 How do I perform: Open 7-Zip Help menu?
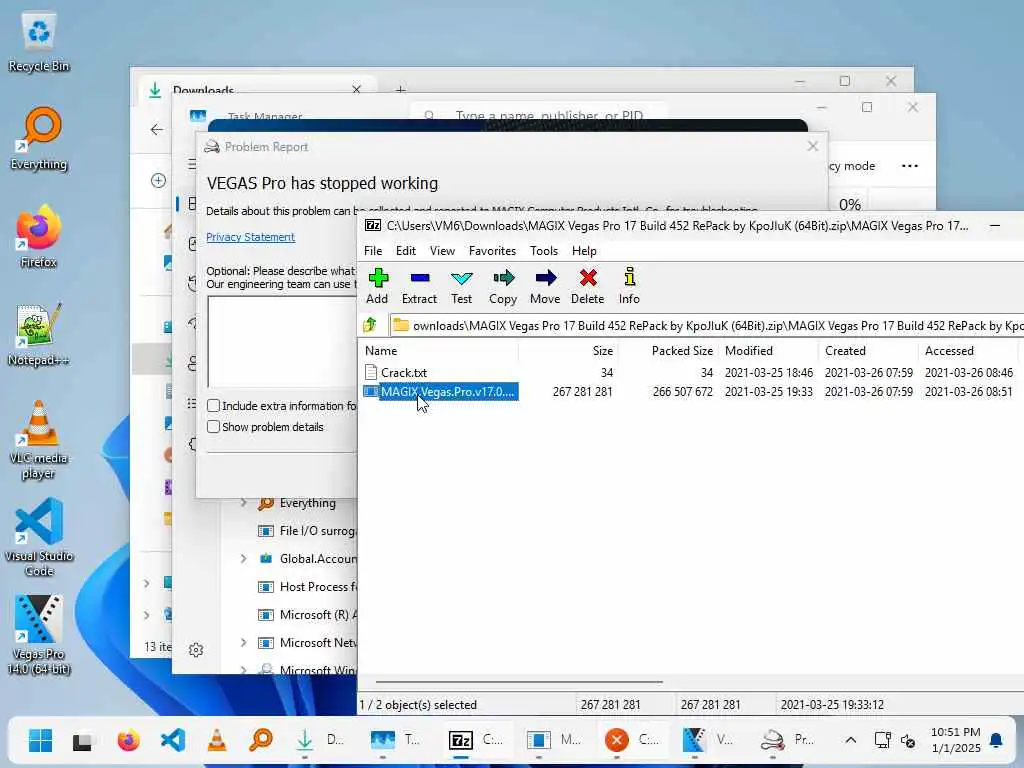(584, 251)
